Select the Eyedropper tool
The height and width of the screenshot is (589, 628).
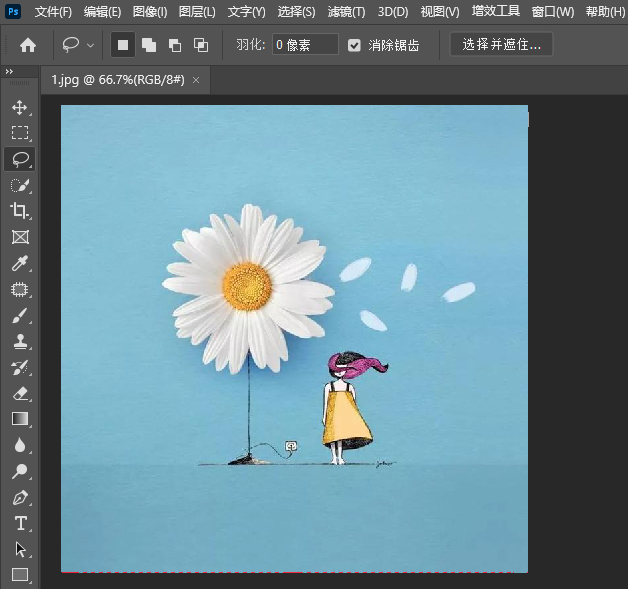pyautogui.click(x=20, y=263)
